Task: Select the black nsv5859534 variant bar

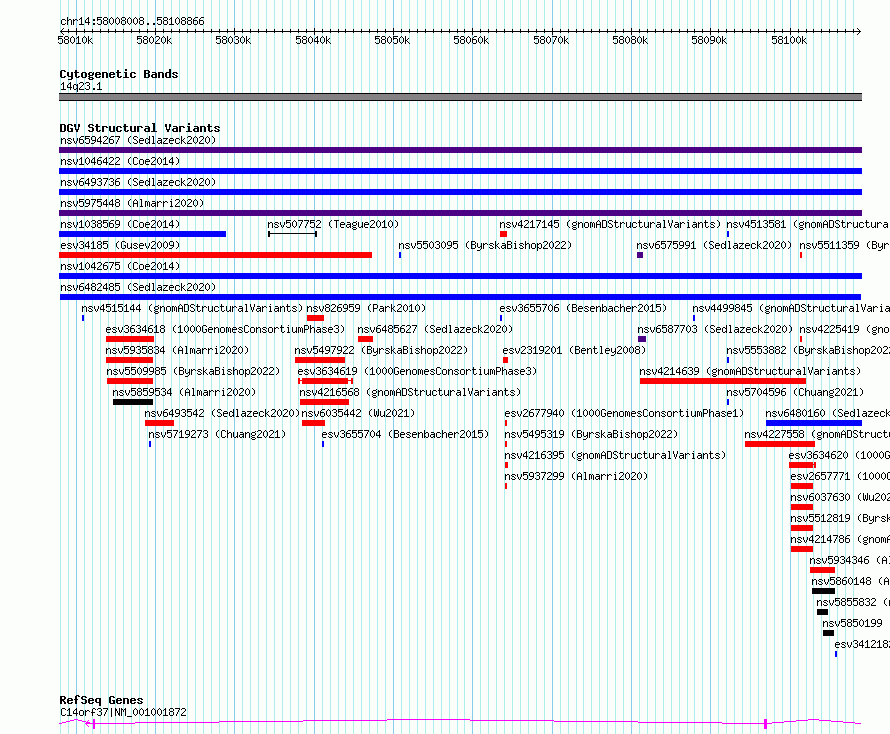Action: (133, 402)
